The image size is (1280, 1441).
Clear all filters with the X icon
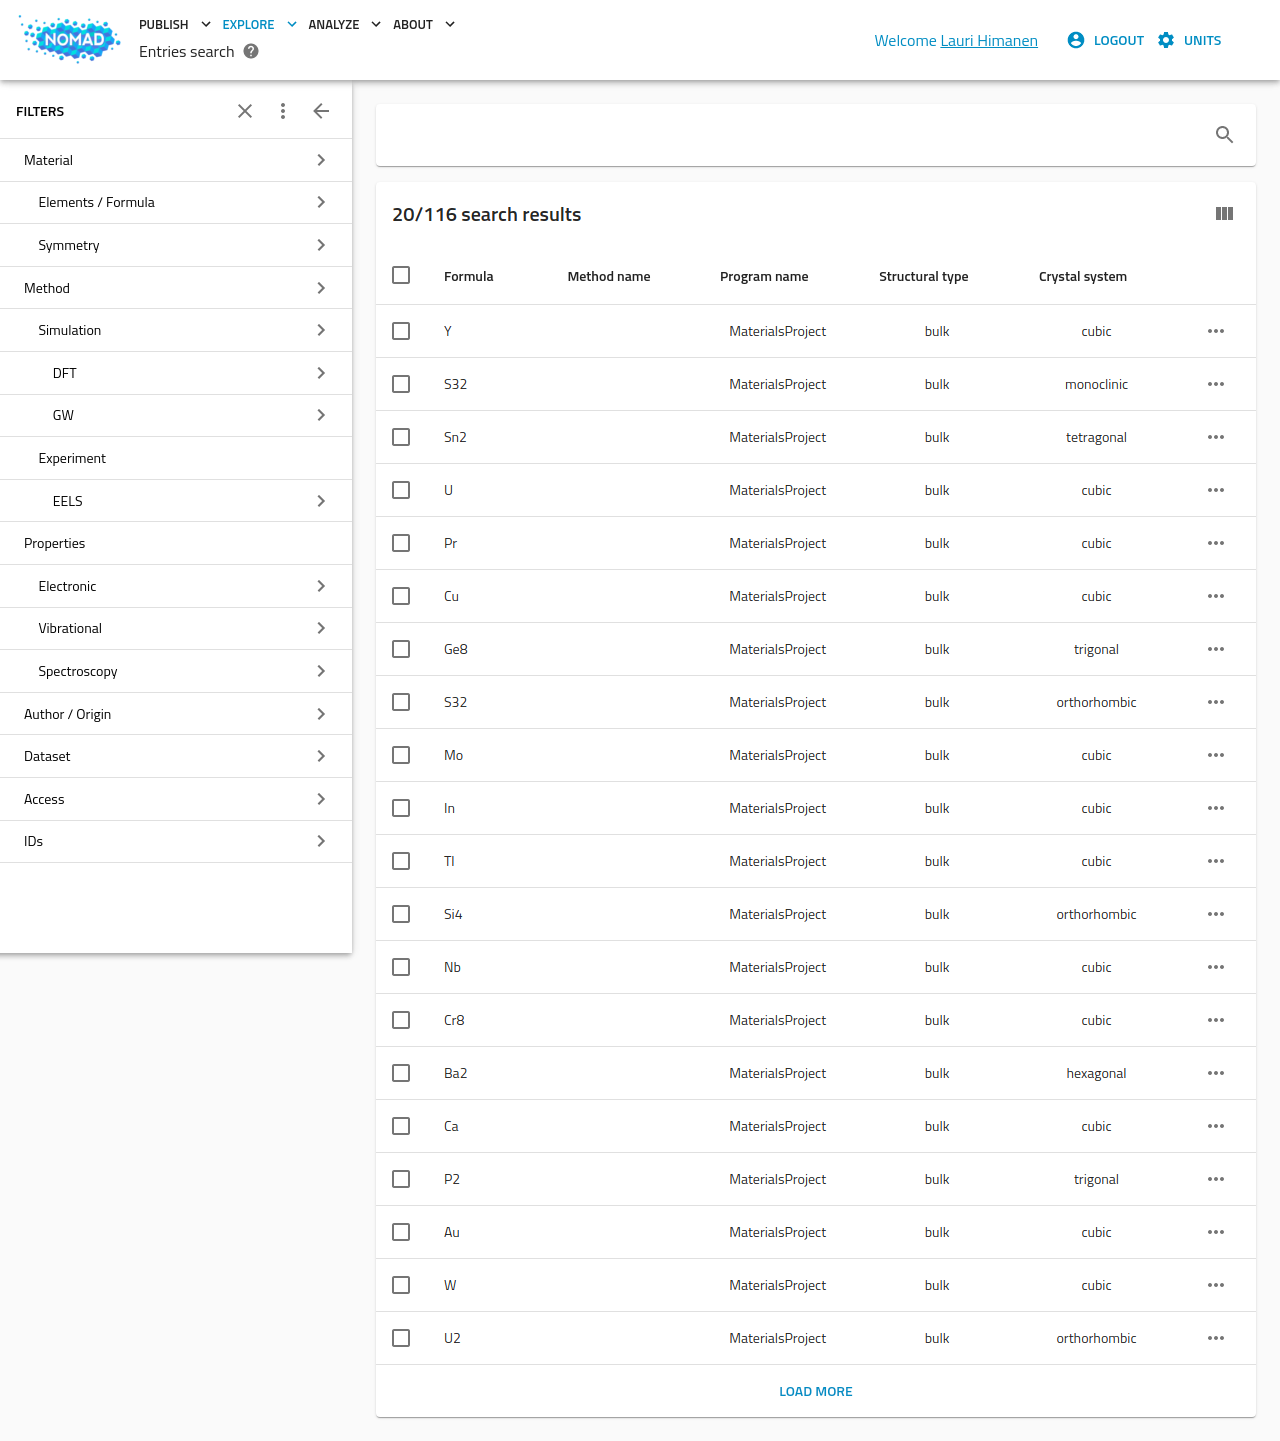pyautogui.click(x=245, y=111)
